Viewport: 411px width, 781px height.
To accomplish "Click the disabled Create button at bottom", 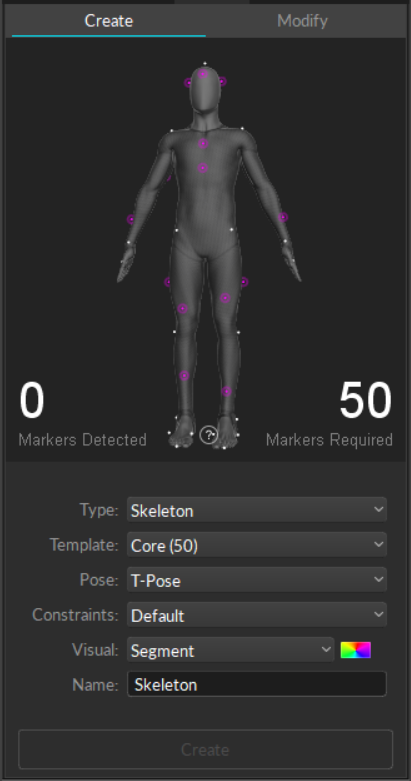I will click(205, 749).
